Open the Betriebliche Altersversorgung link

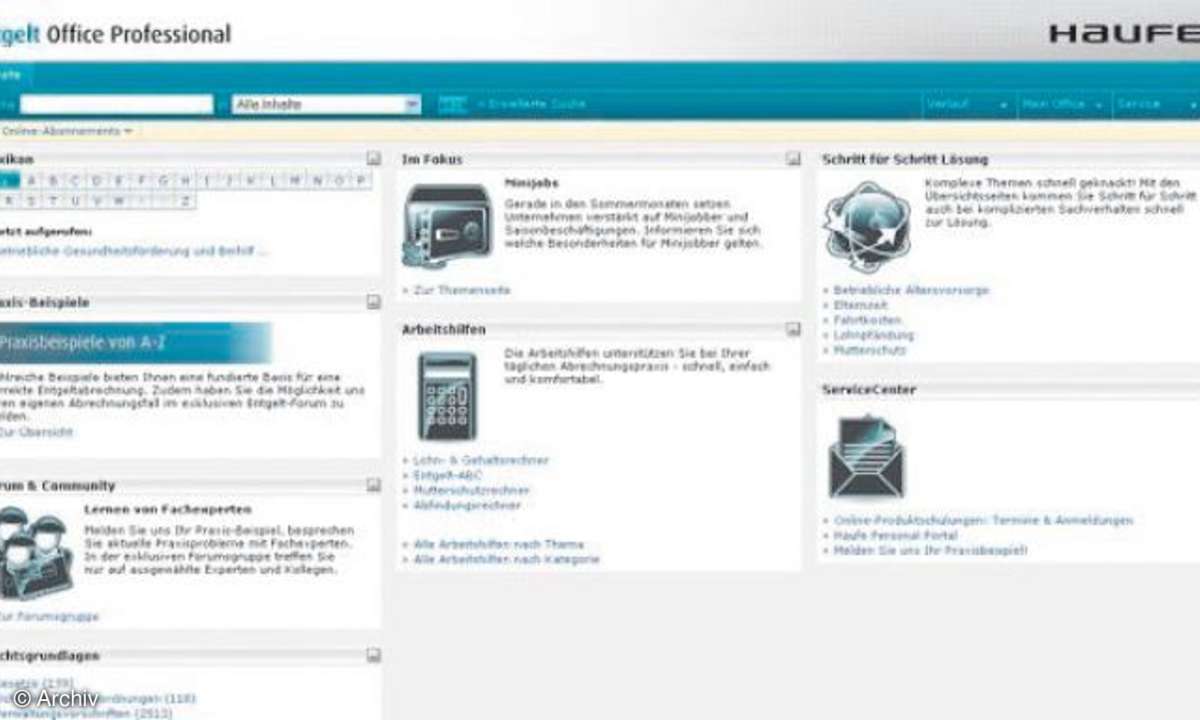(x=911, y=290)
